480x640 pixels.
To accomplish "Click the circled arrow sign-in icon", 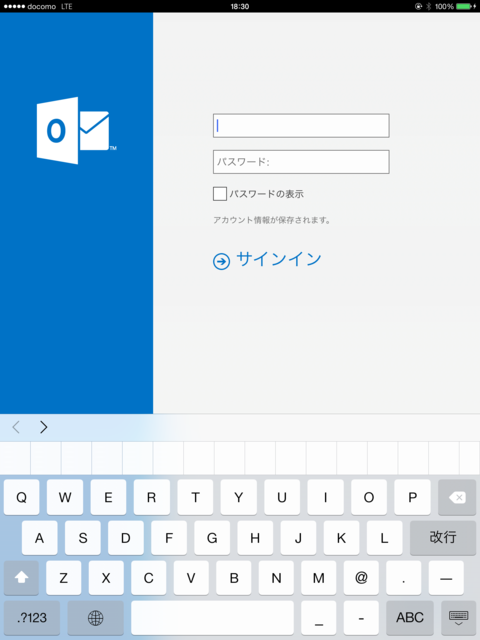I will [222, 261].
